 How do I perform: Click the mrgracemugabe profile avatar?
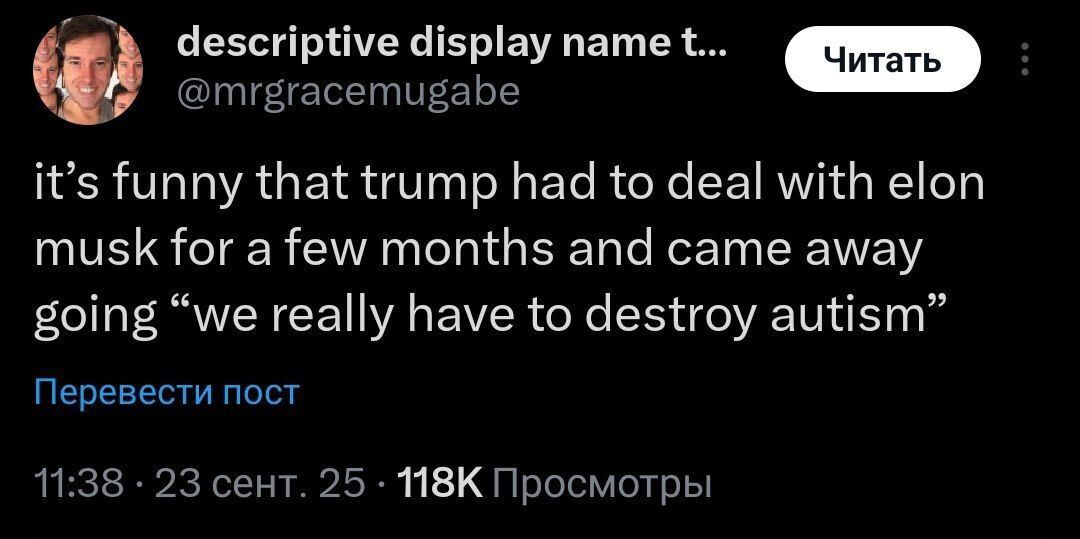tap(85, 69)
